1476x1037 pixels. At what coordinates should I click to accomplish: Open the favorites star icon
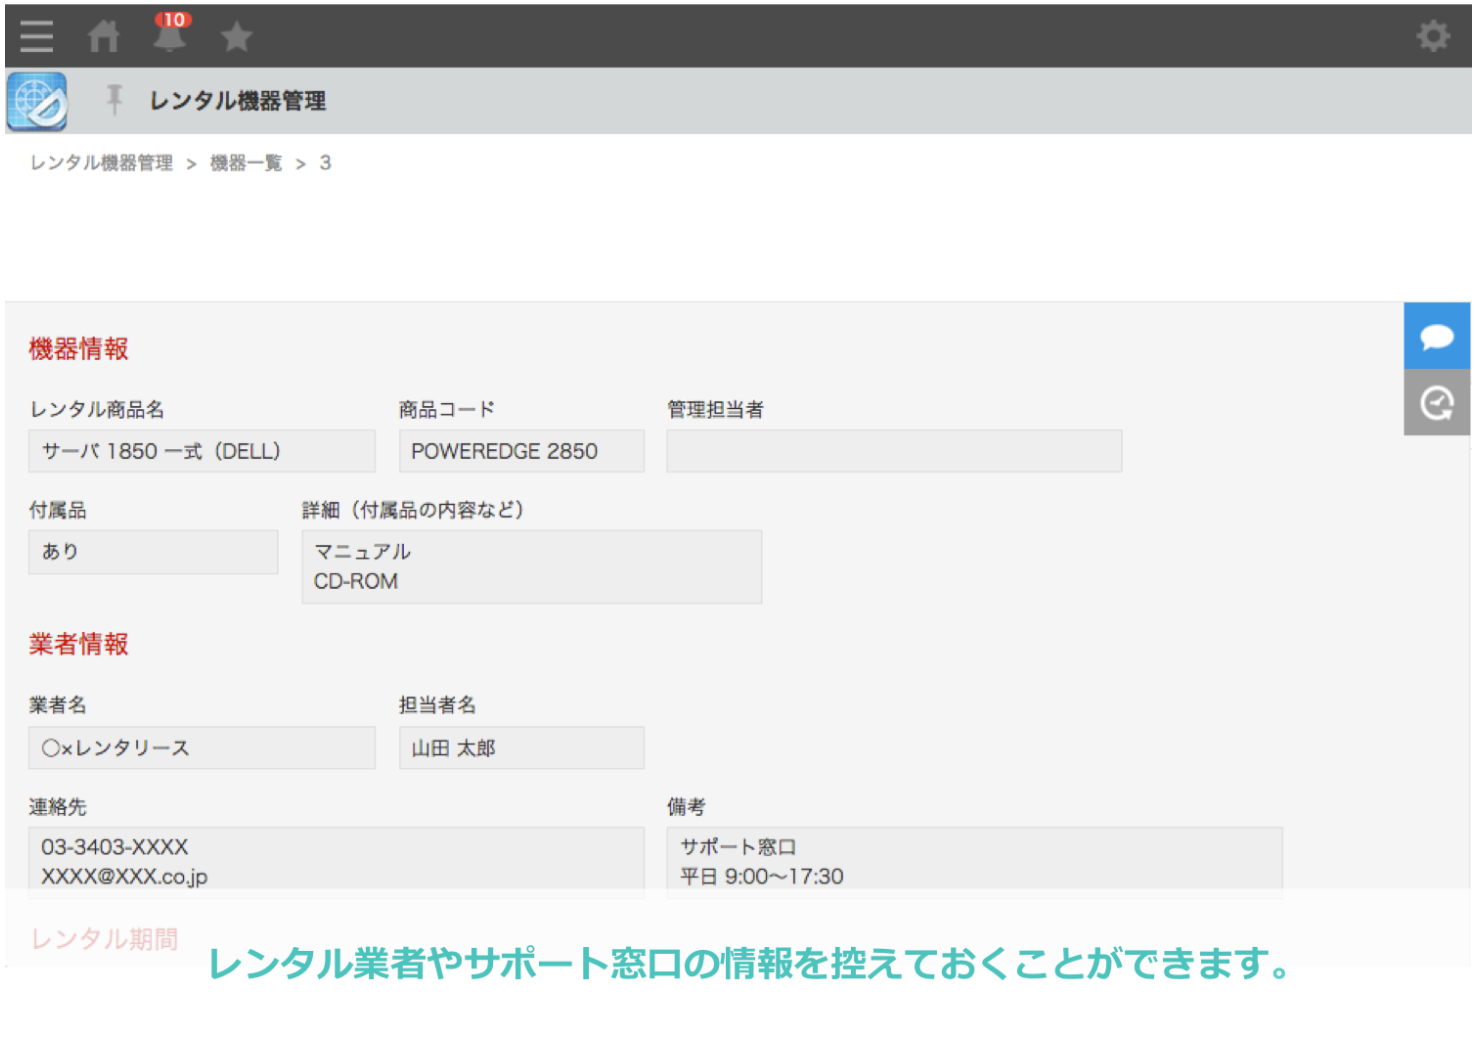237,37
